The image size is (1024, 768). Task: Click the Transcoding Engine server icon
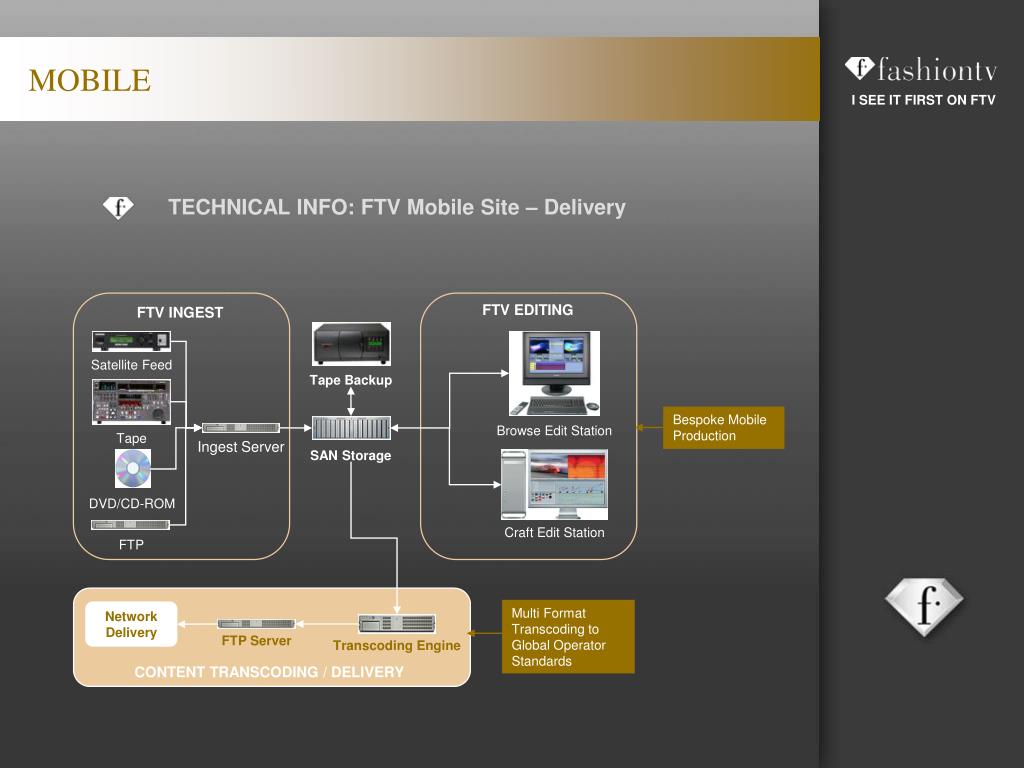pos(397,624)
